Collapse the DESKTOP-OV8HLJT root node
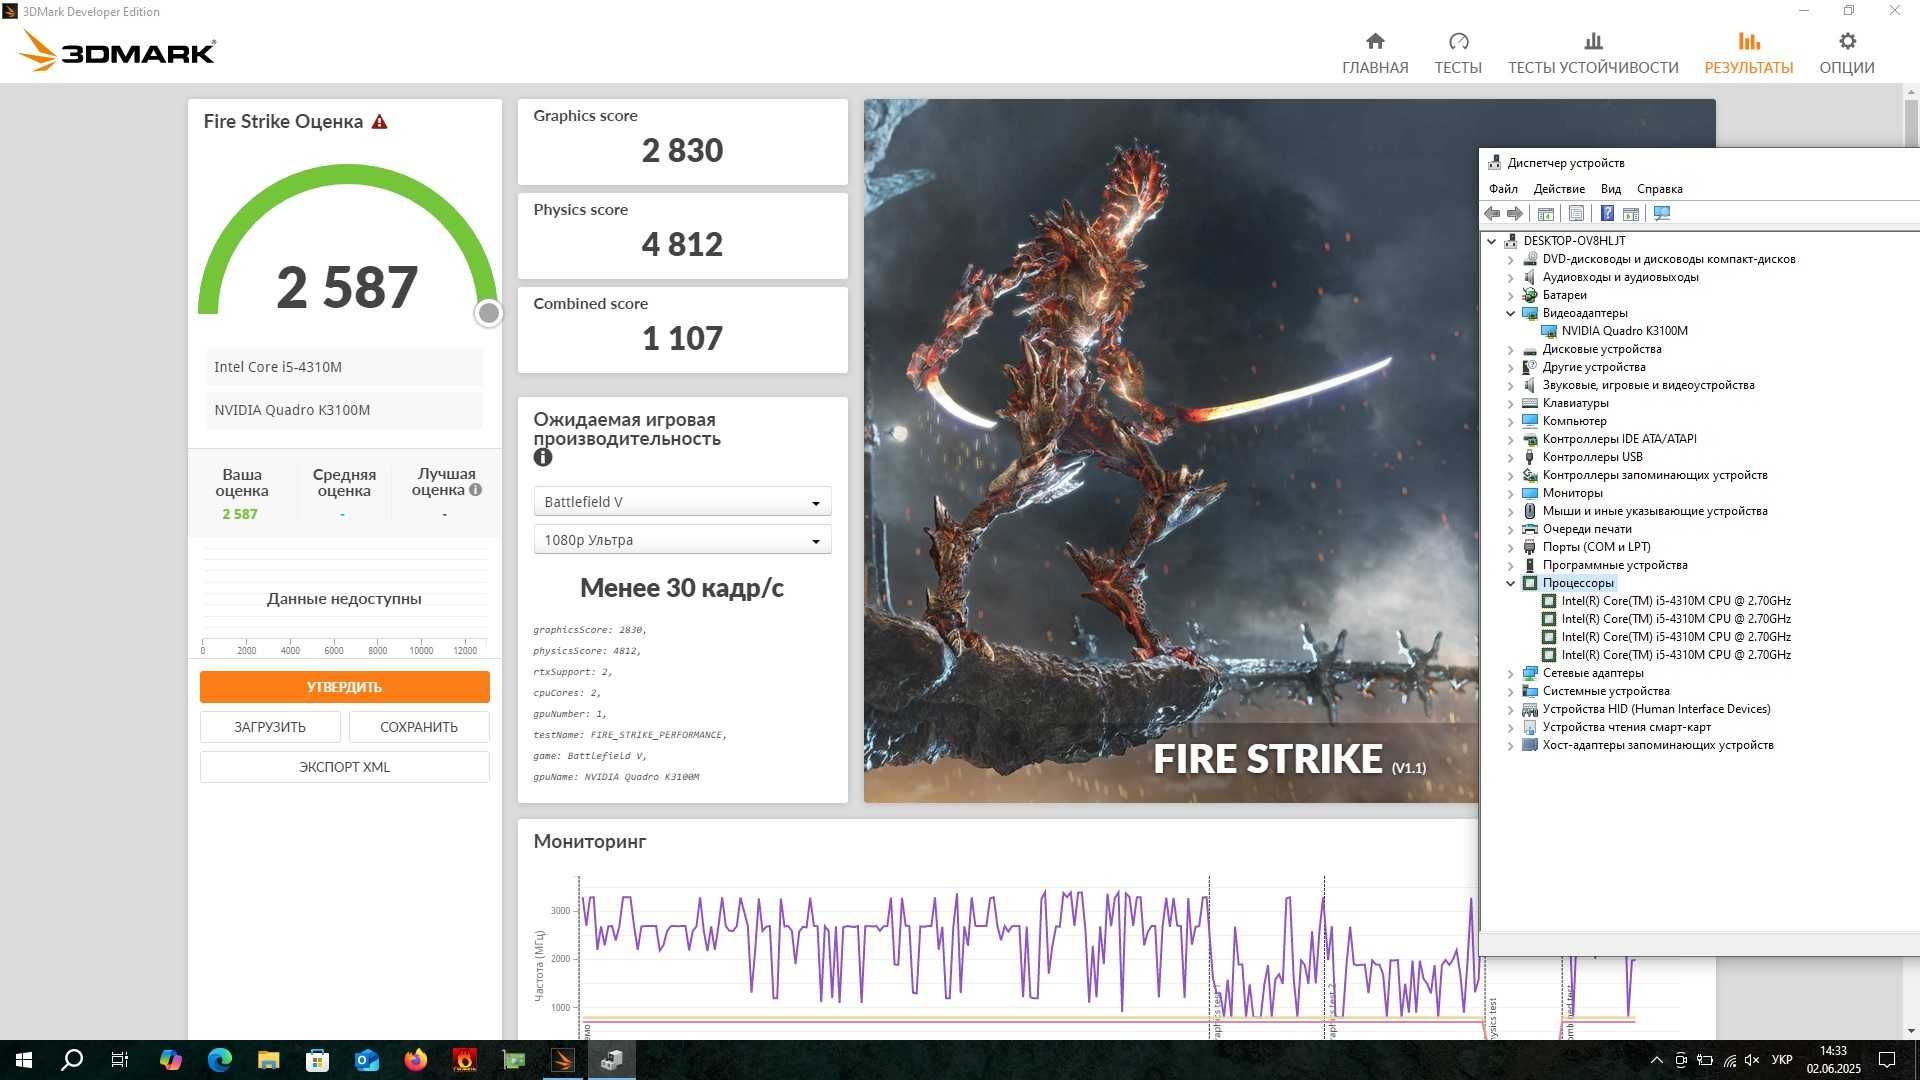The height and width of the screenshot is (1080, 1920). (x=1492, y=241)
